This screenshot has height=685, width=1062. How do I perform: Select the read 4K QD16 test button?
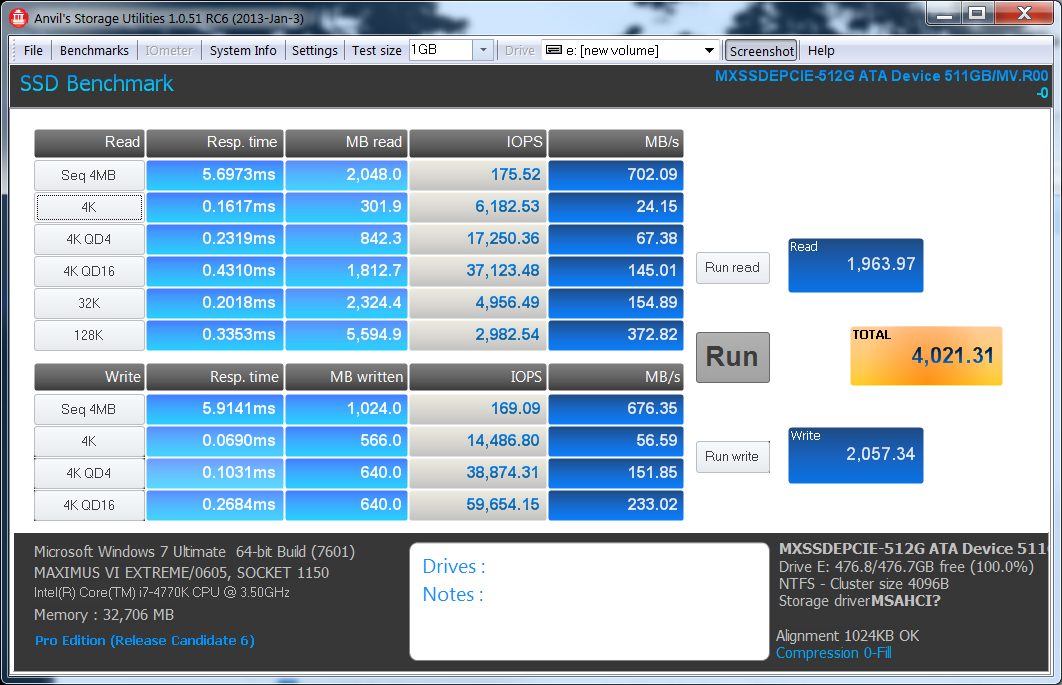click(88, 271)
